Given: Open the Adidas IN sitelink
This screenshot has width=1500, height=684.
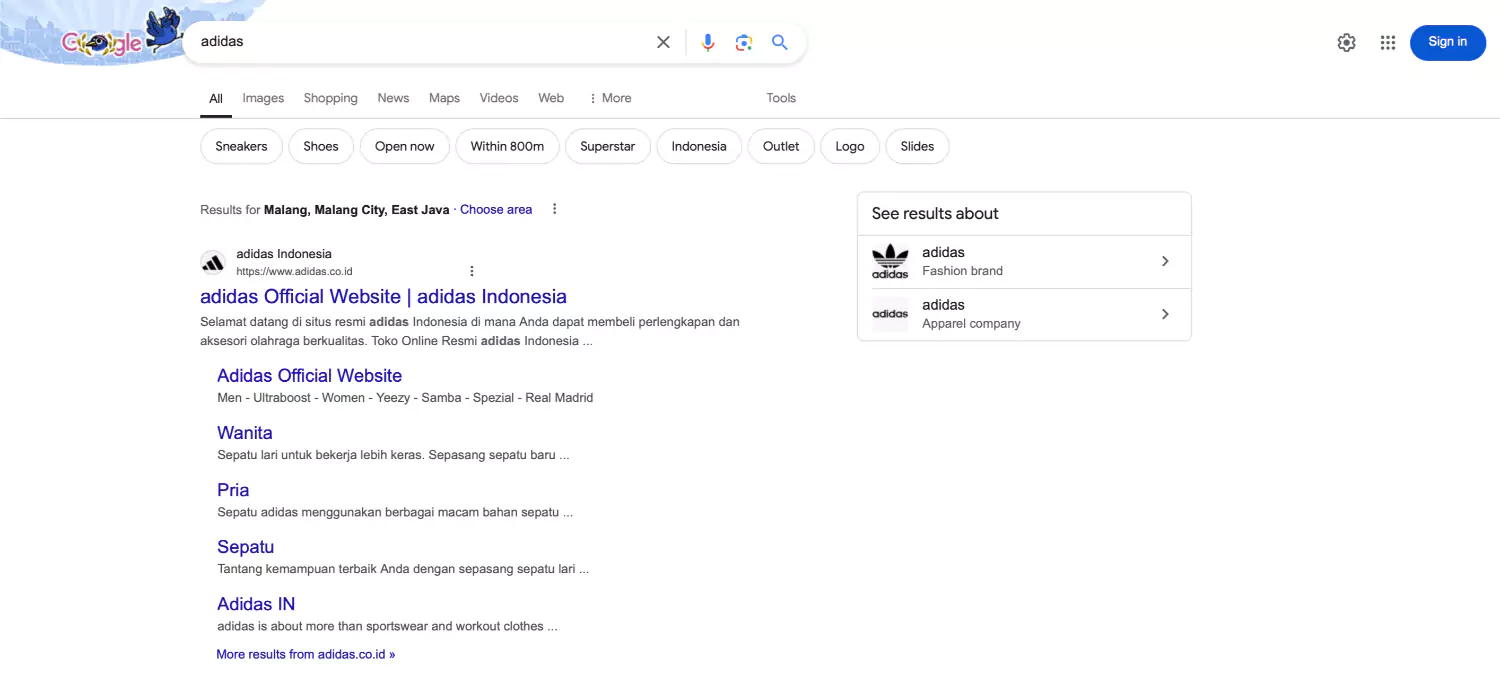Looking at the screenshot, I should [x=256, y=604].
